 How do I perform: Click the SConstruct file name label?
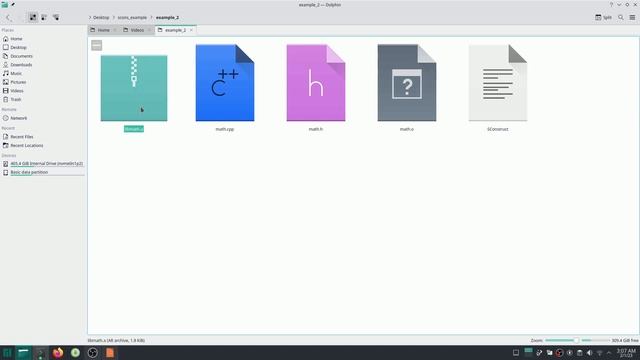tap(498, 129)
